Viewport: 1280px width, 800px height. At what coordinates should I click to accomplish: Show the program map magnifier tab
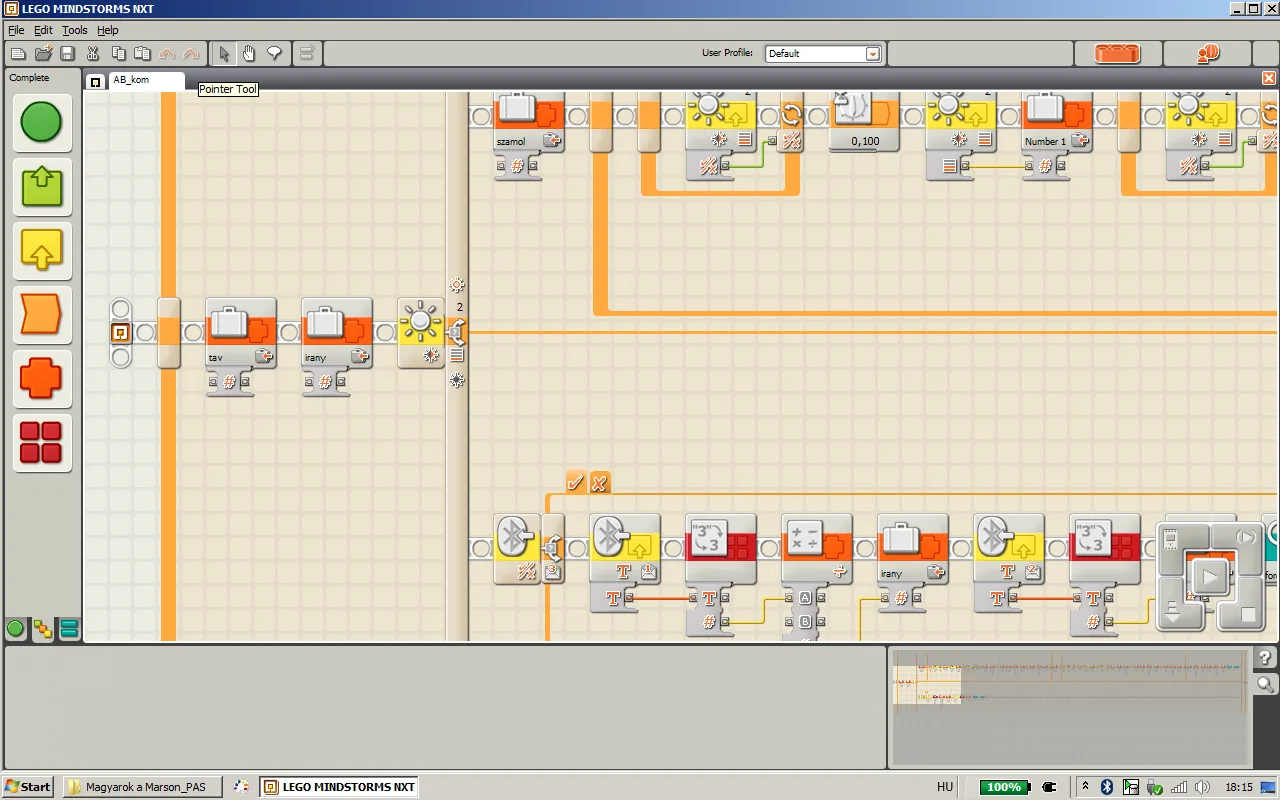1266,684
